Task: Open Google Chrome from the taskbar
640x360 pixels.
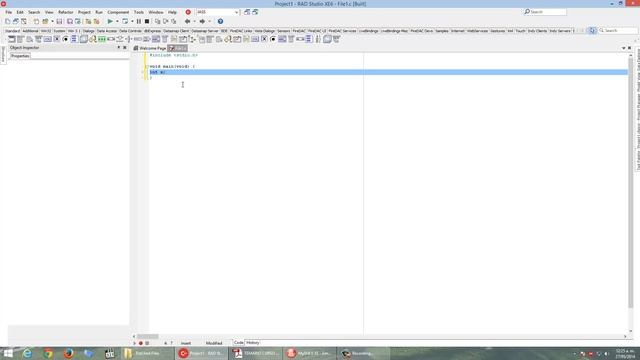Action: pos(48,353)
